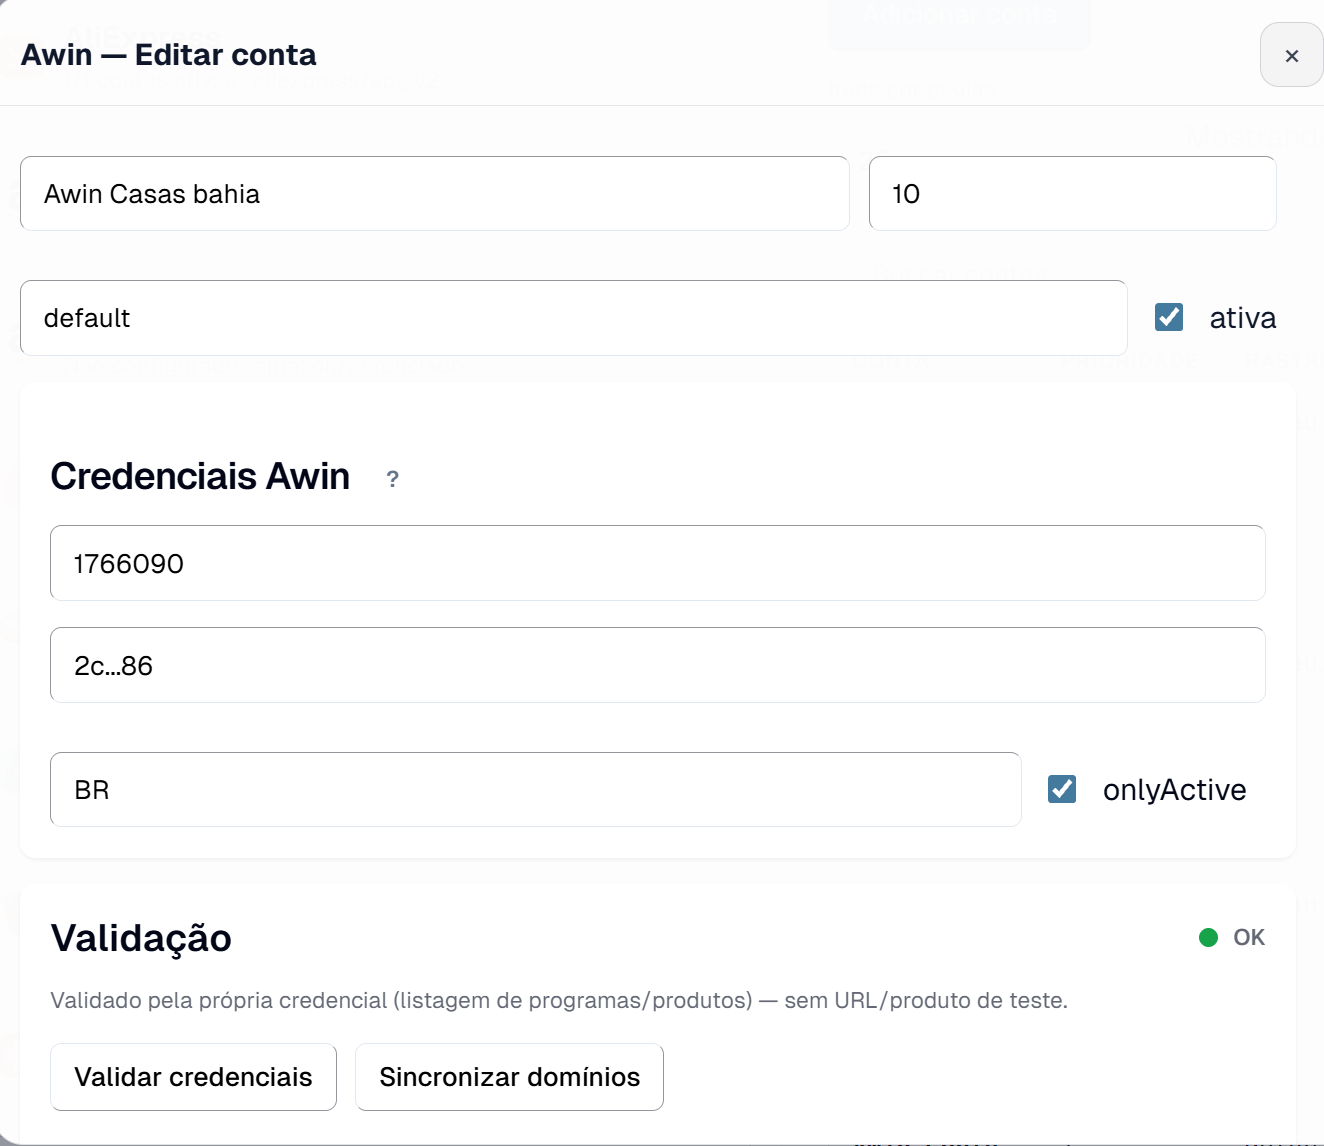Viewport: 1324px width, 1146px height.
Task: Click the masked token field 2c...86
Action: [658, 665]
